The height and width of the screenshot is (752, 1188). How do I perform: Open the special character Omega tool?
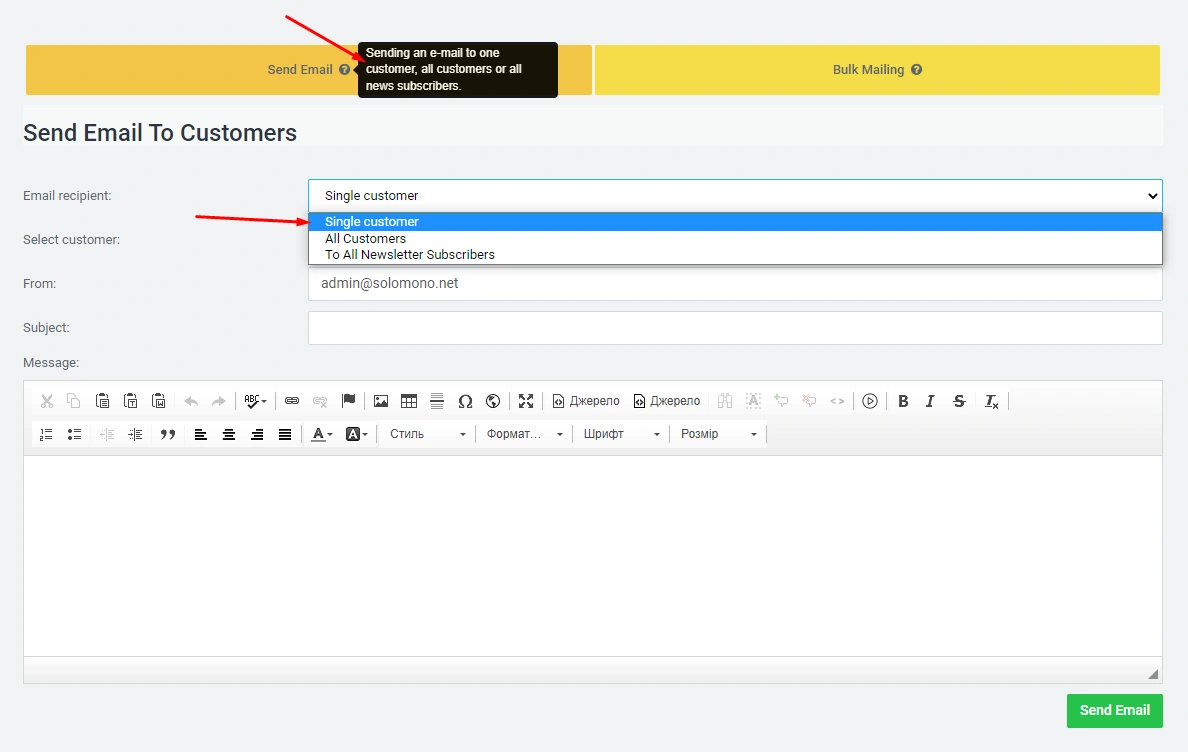(x=465, y=401)
